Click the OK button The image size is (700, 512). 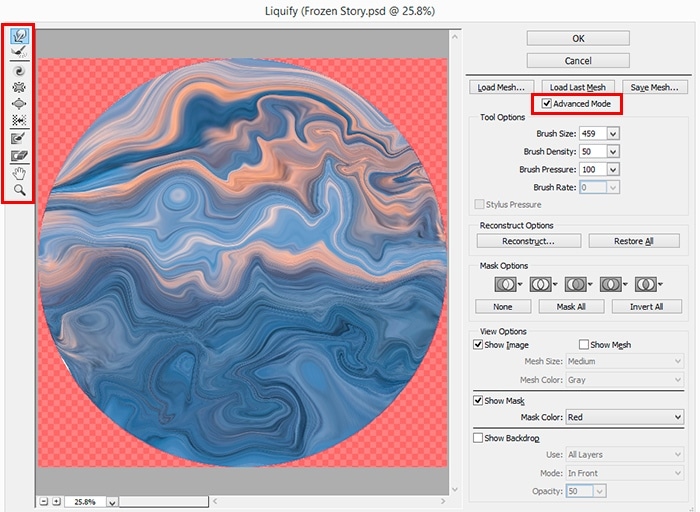coord(578,38)
